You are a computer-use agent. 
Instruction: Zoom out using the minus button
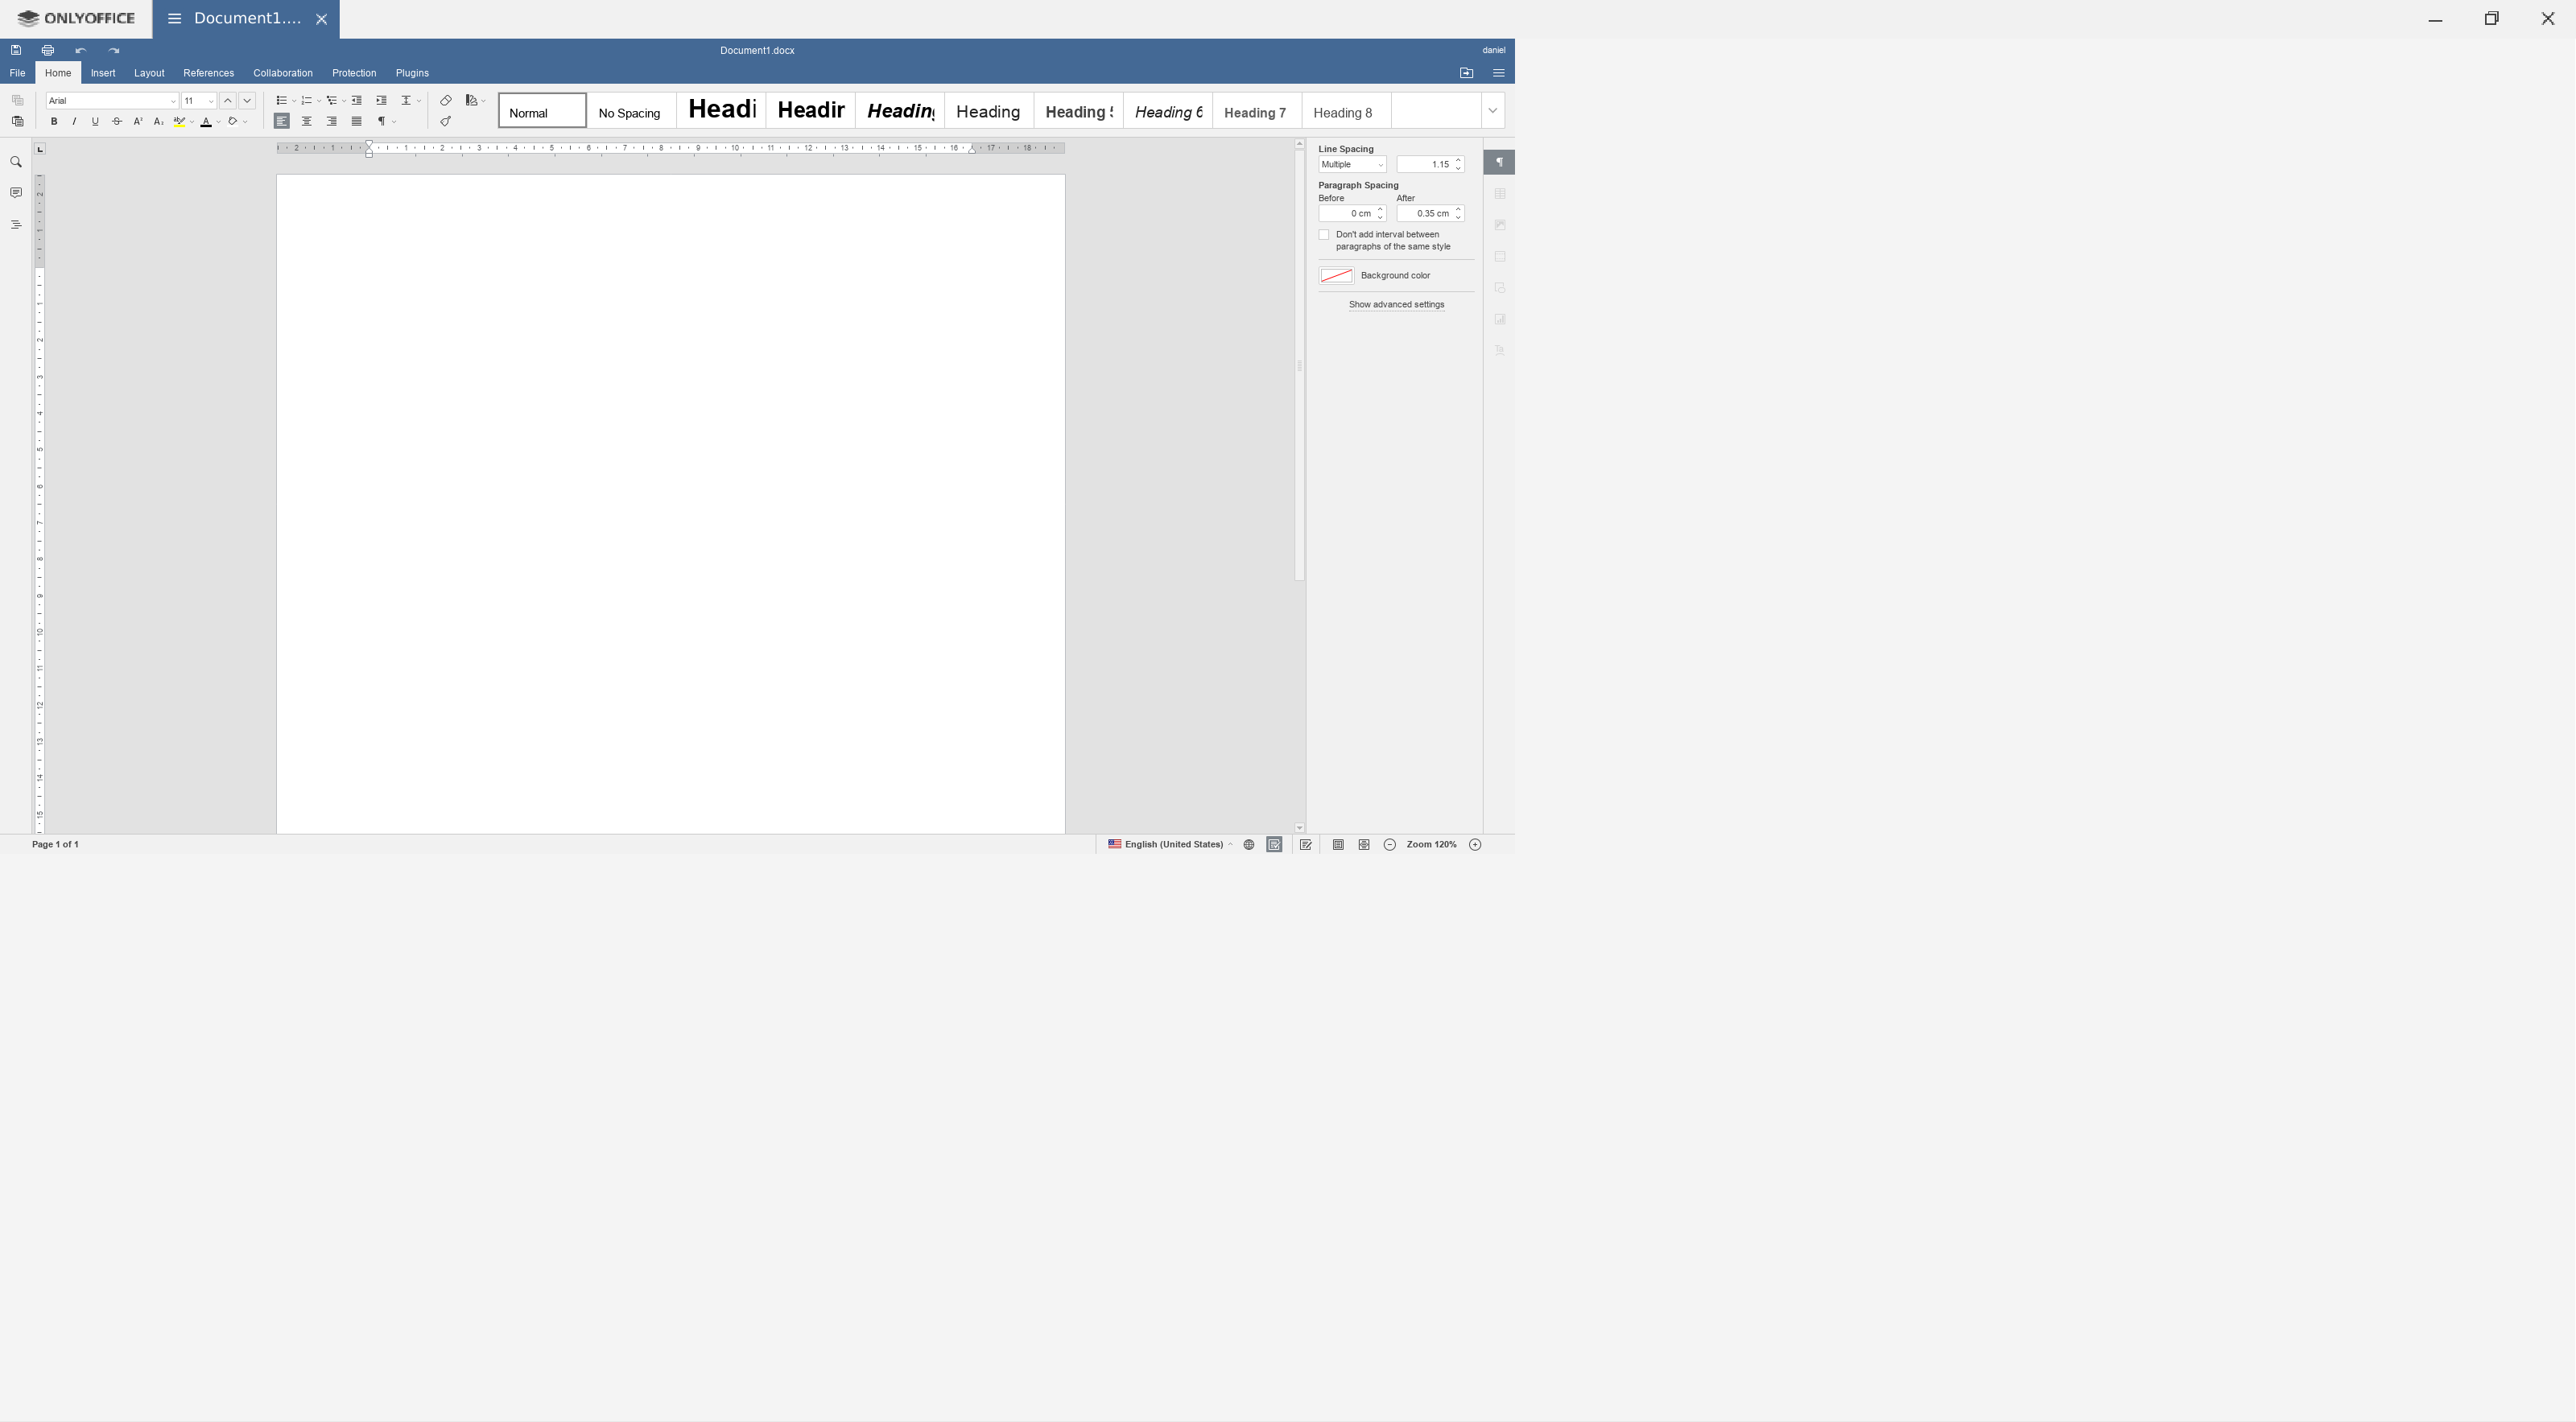1389,844
